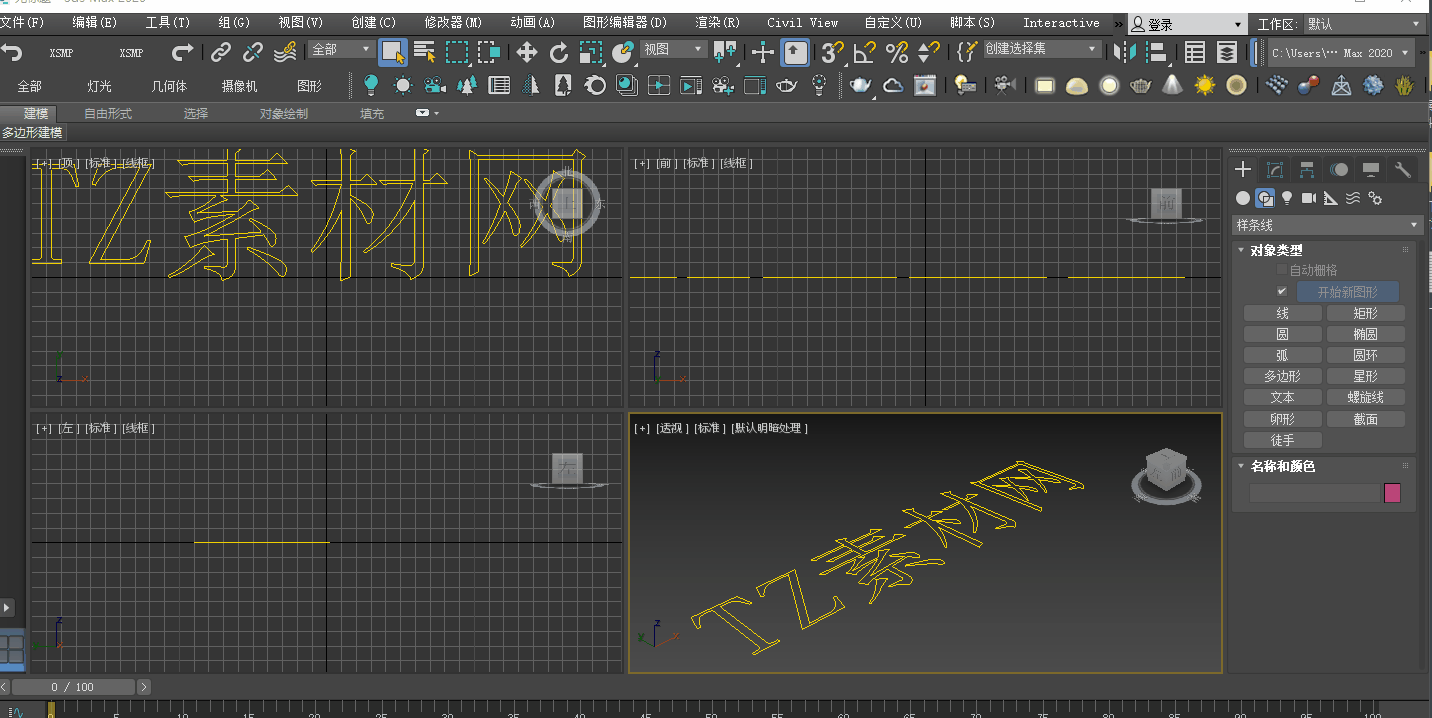The image size is (1432, 718).
Task: Open the 样条线 shape type dropdown
Action: 1327,225
